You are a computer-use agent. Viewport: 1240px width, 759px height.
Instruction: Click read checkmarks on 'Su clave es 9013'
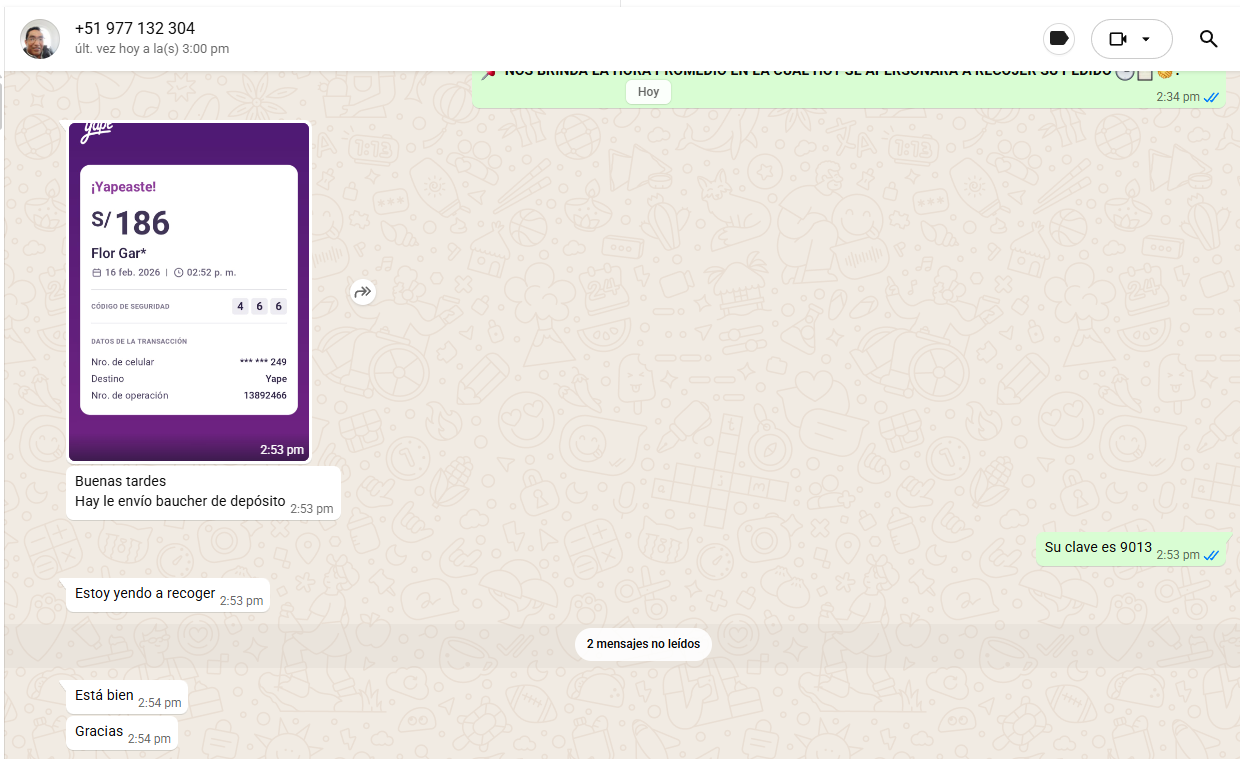1211,555
